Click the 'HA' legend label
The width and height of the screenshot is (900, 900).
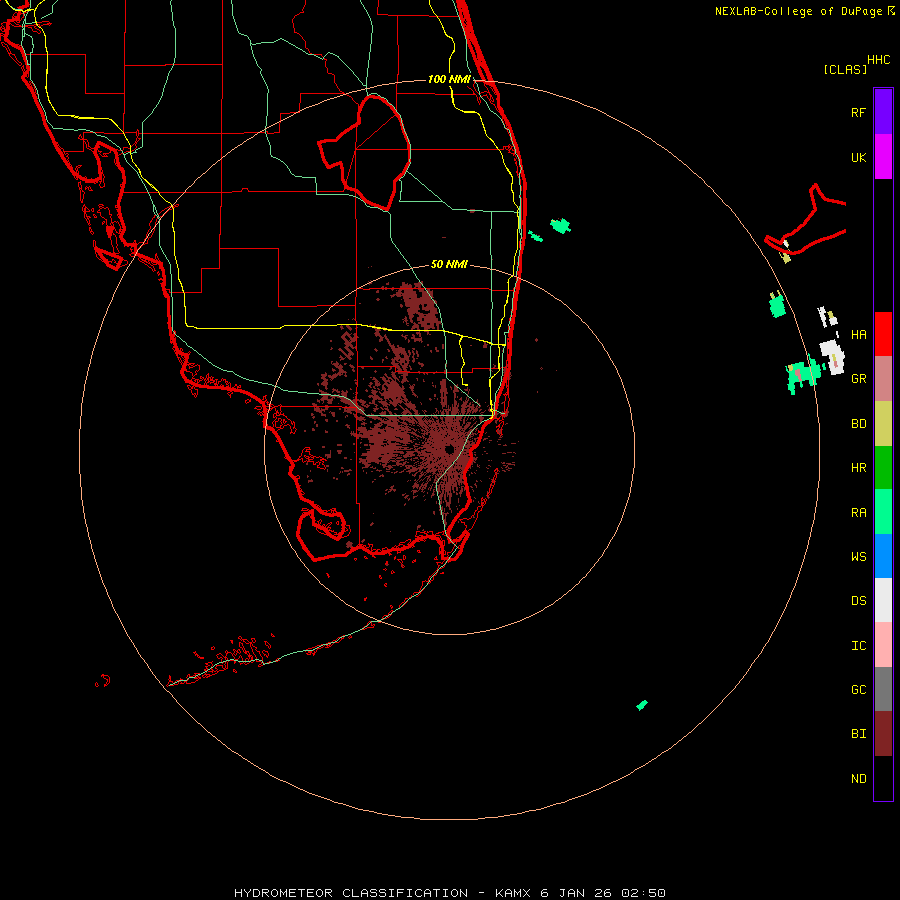click(858, 334)
